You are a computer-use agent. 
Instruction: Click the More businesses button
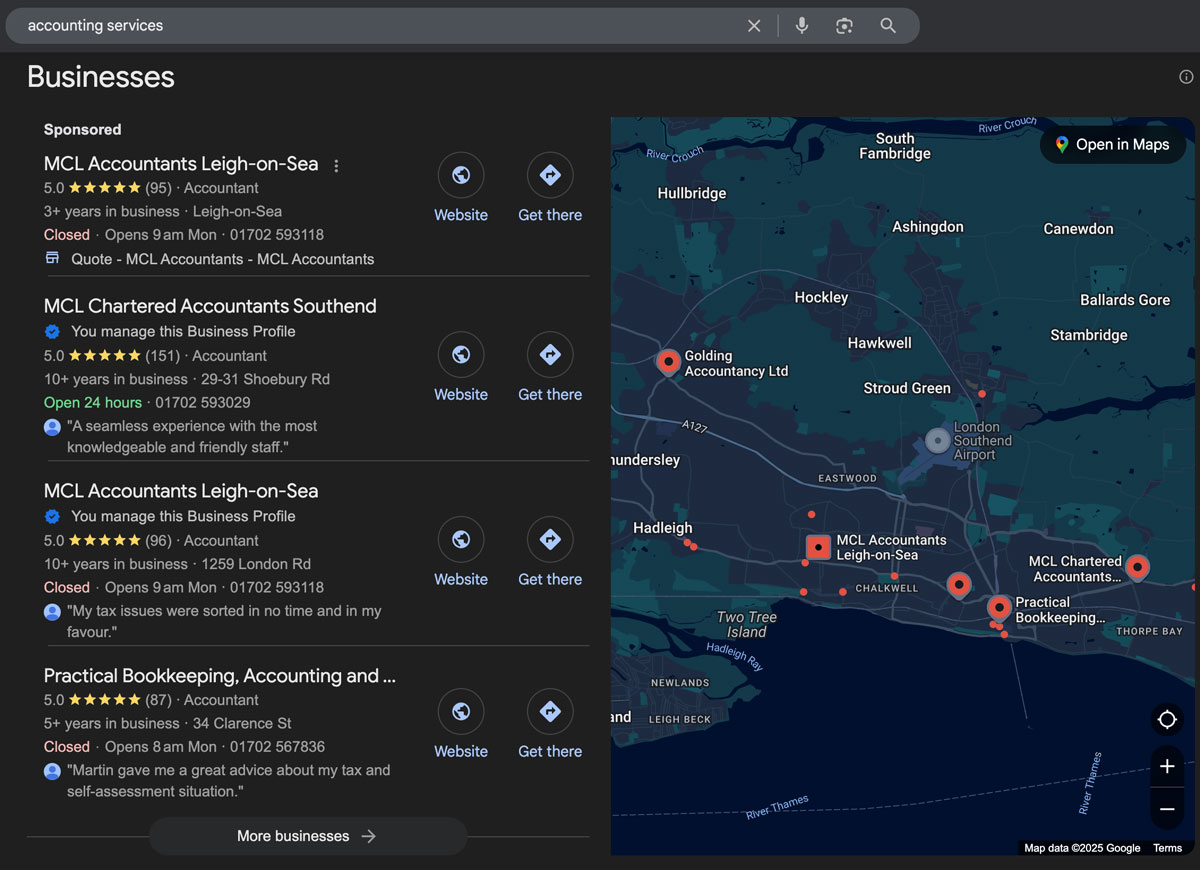[308, 836]
